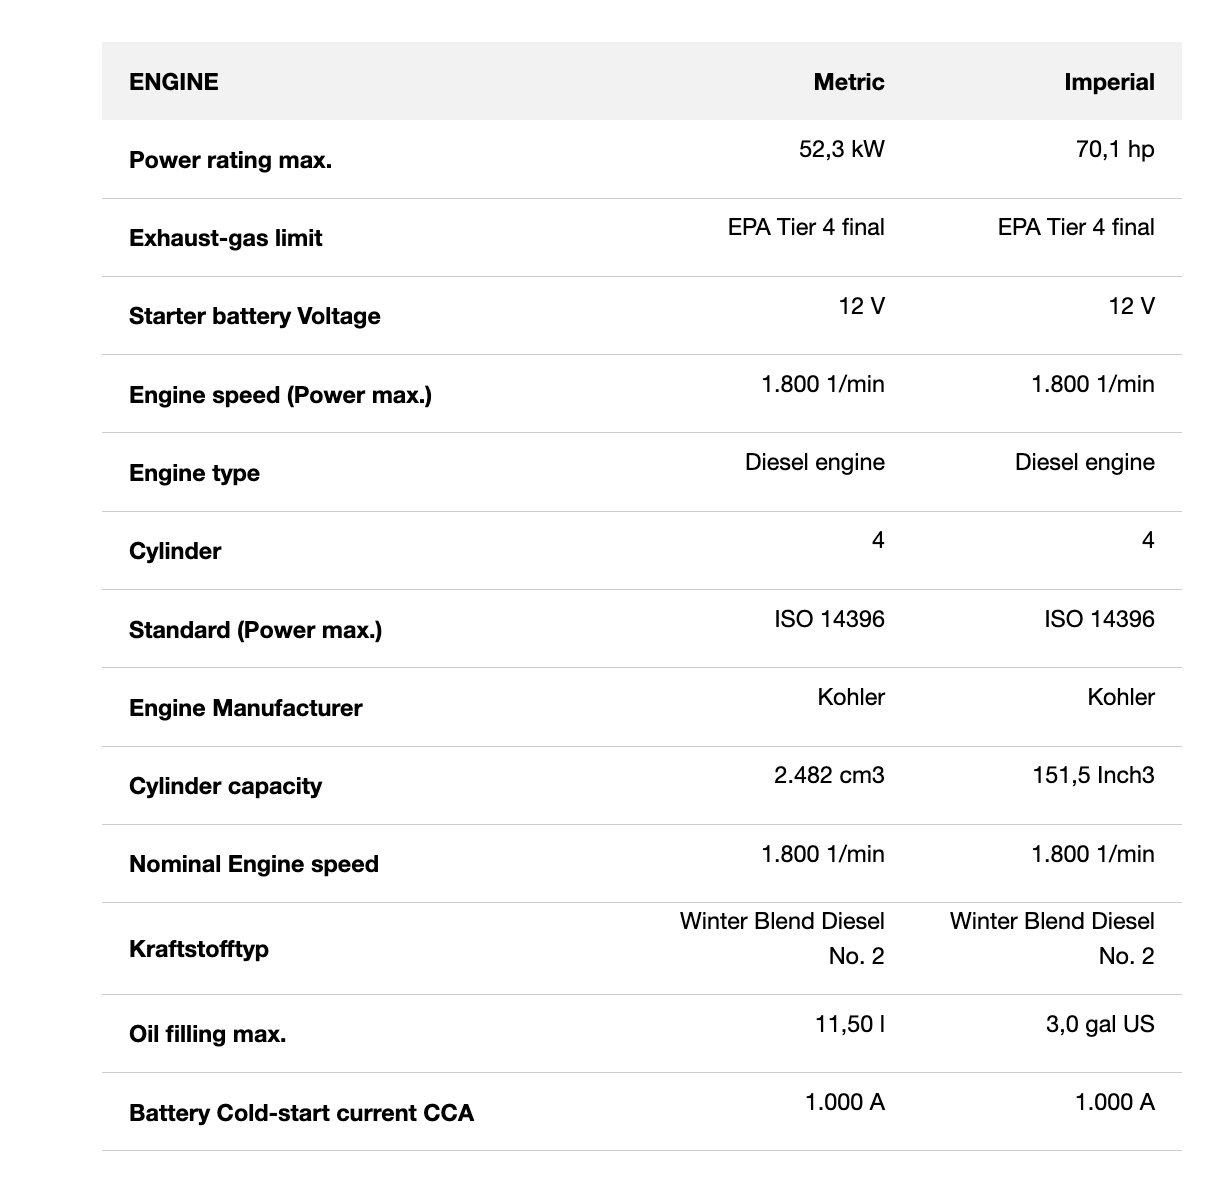Click the 2.482 cm3 value
This screenshot has width=1222, height=1186.
point(829,775)
